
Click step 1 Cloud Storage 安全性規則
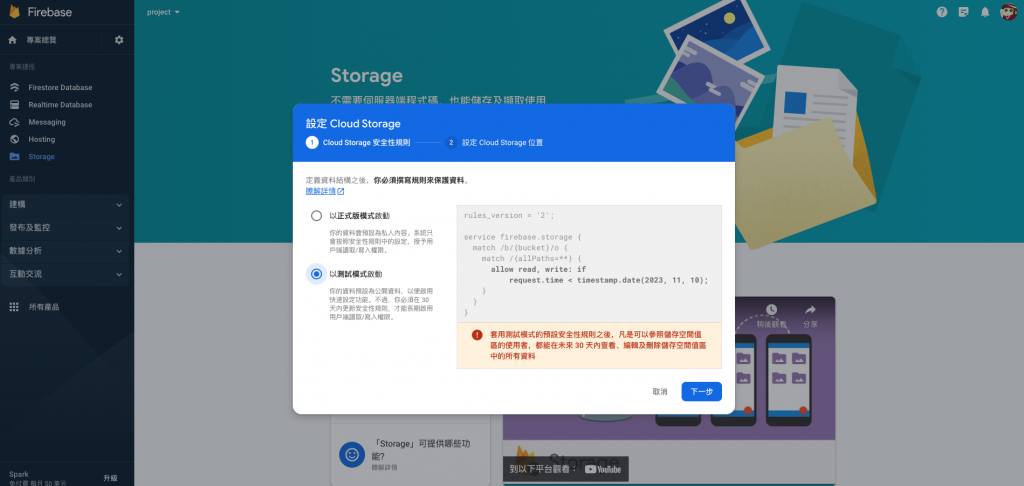359,142
